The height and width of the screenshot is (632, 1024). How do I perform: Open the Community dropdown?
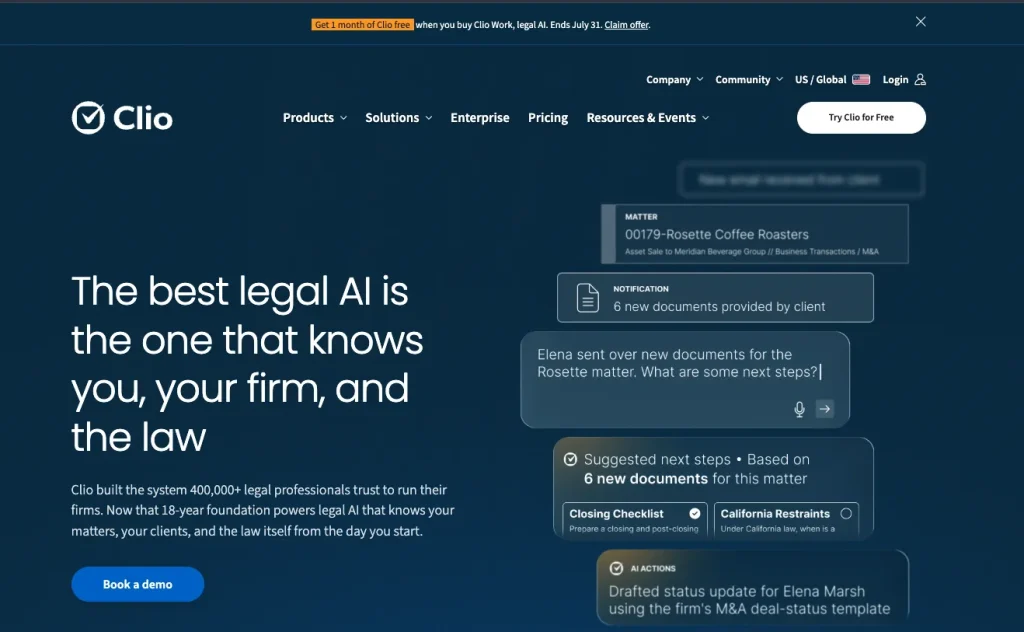(749, 80)
